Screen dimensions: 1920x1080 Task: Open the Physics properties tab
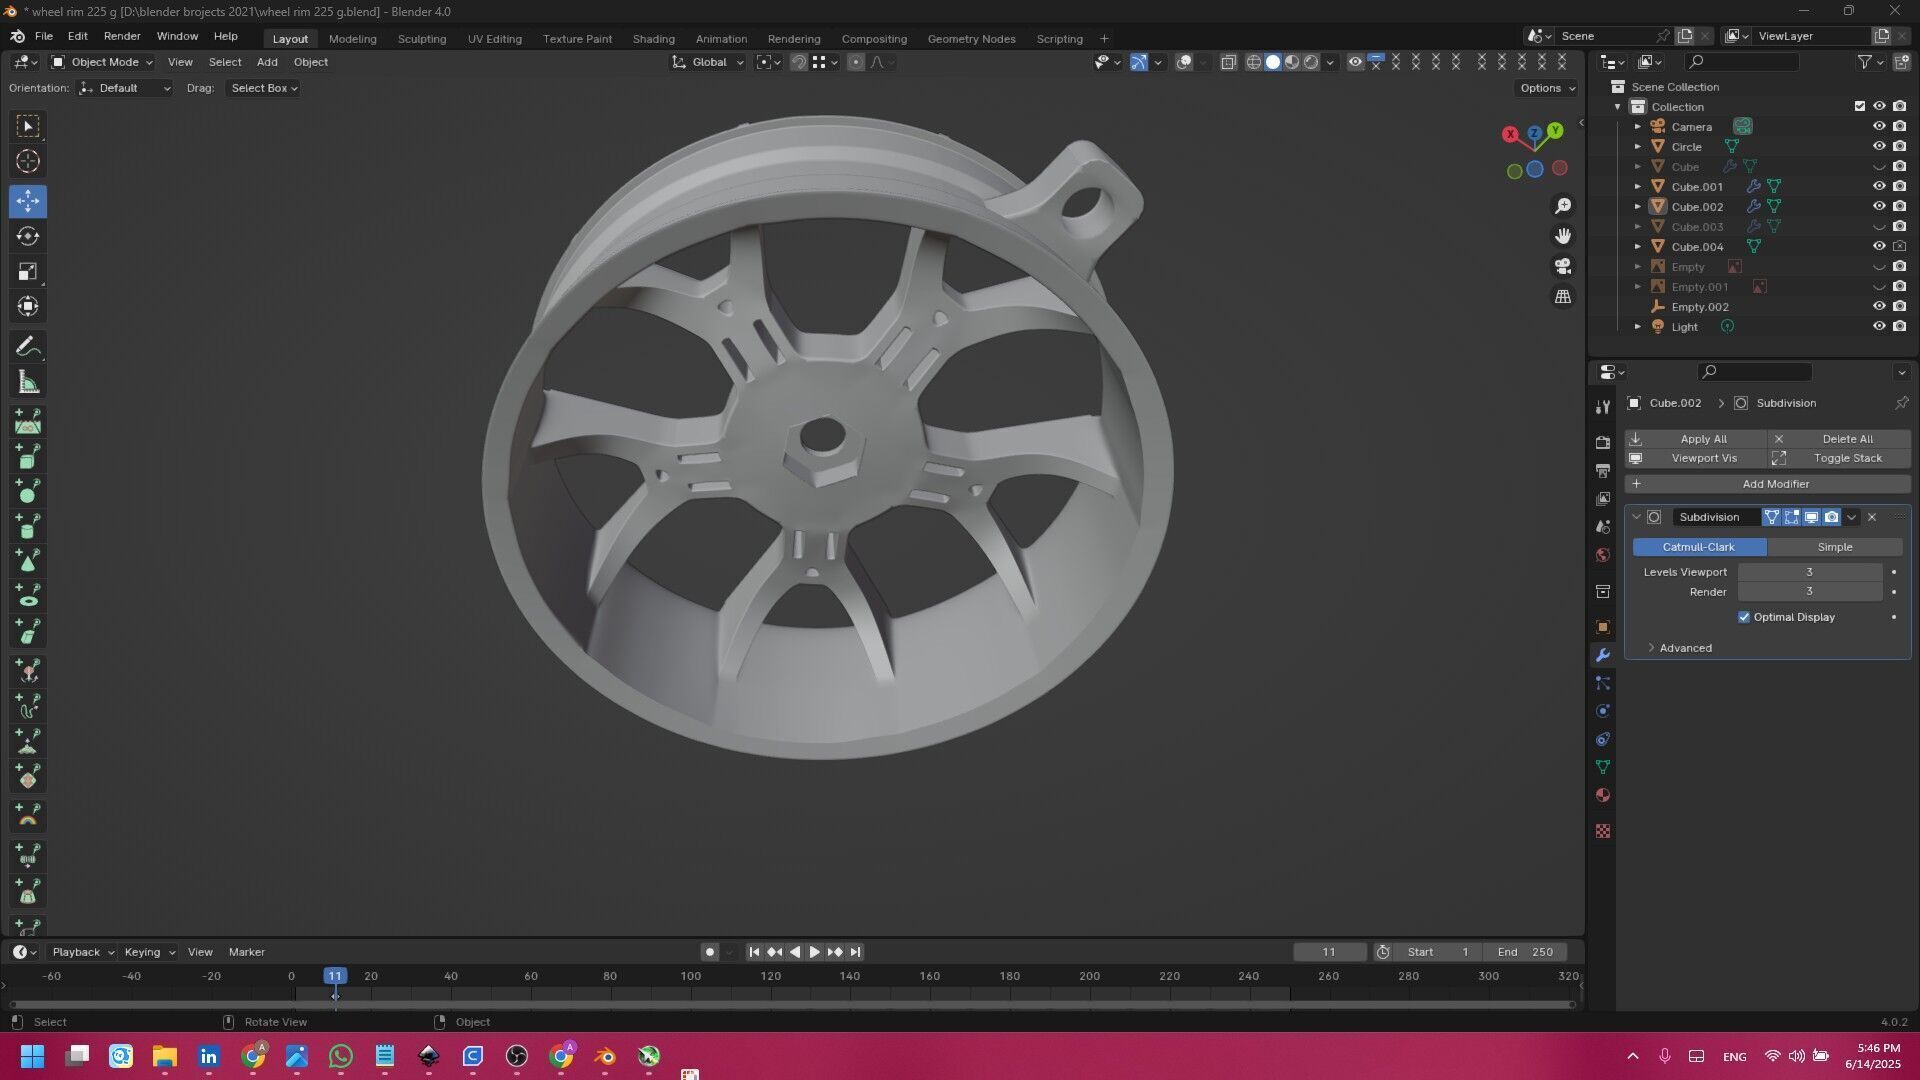[x=1603, y=711]
